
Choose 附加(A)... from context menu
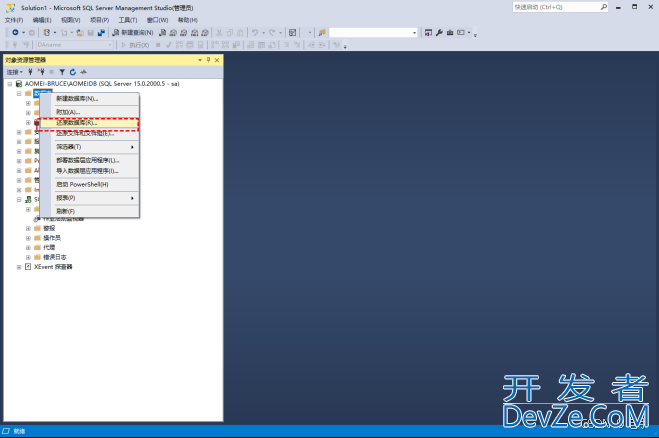[x=89, y=112]
